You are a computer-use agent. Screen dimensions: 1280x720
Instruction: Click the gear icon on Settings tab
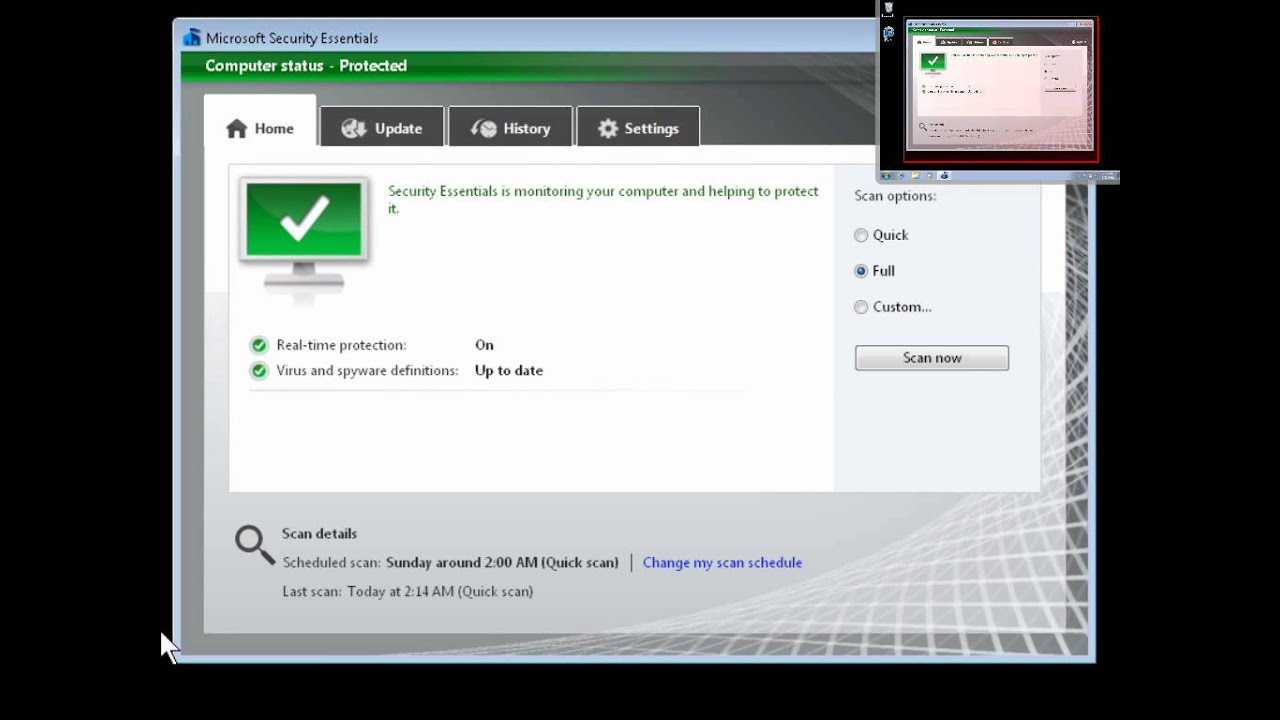point(608,129)
